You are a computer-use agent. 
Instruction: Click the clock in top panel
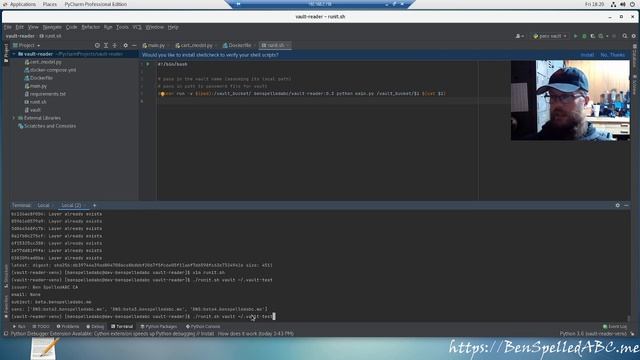[x=594, y=4]
